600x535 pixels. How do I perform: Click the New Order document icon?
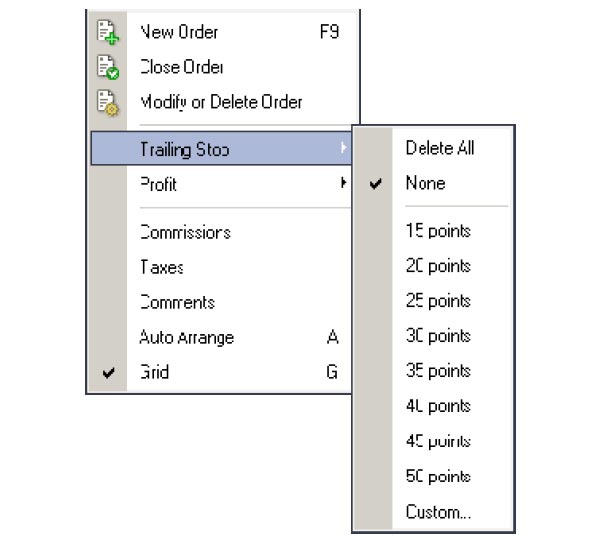[106, 32]
